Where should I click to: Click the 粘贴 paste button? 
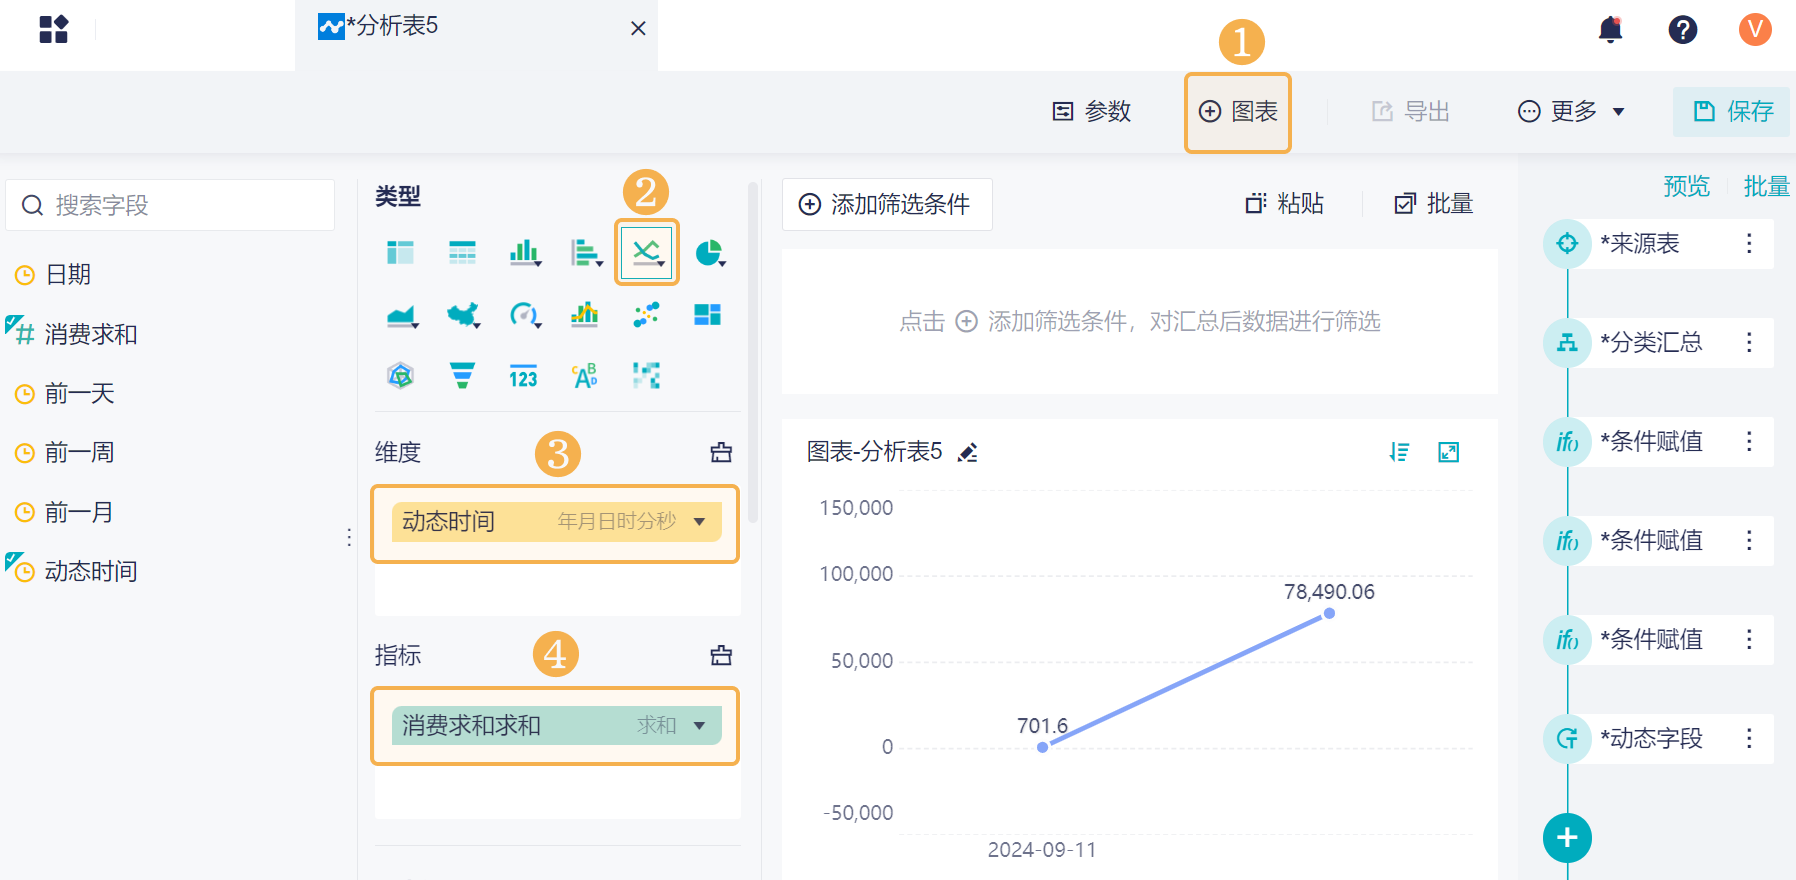tap(1284, 204)
